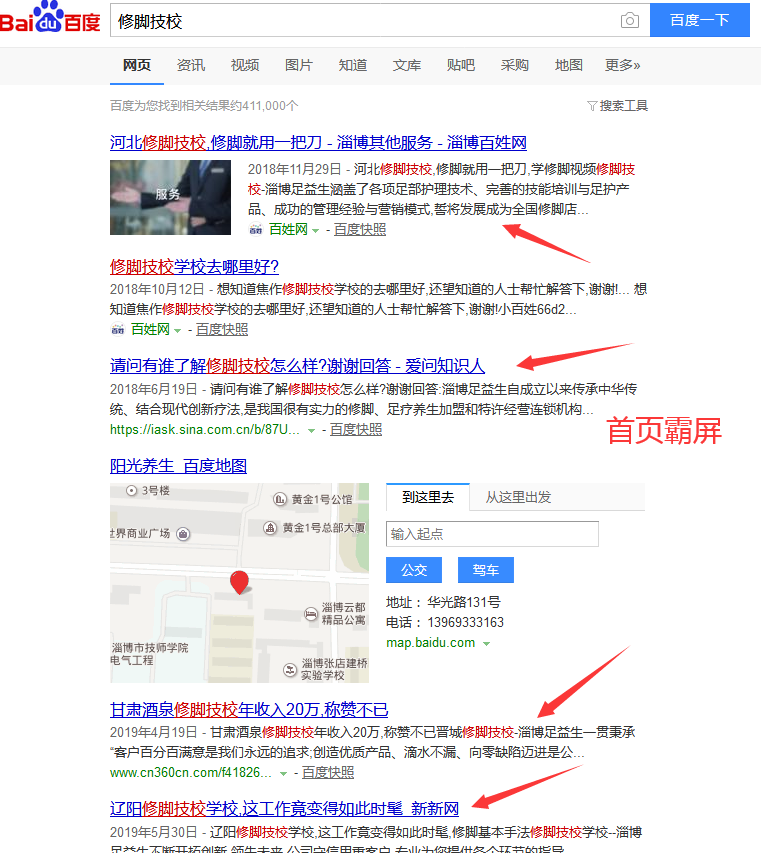Open 百度快照 of the second result
The height and width of the screenshot is (853, 761).
point(222,330)
